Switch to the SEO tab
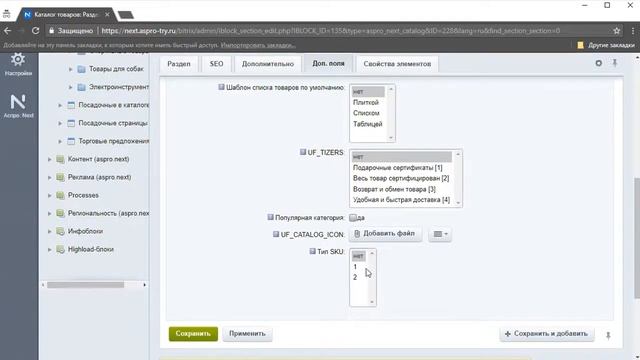Image resolution: width=640 pixels, height=360 pixels. 216,64
